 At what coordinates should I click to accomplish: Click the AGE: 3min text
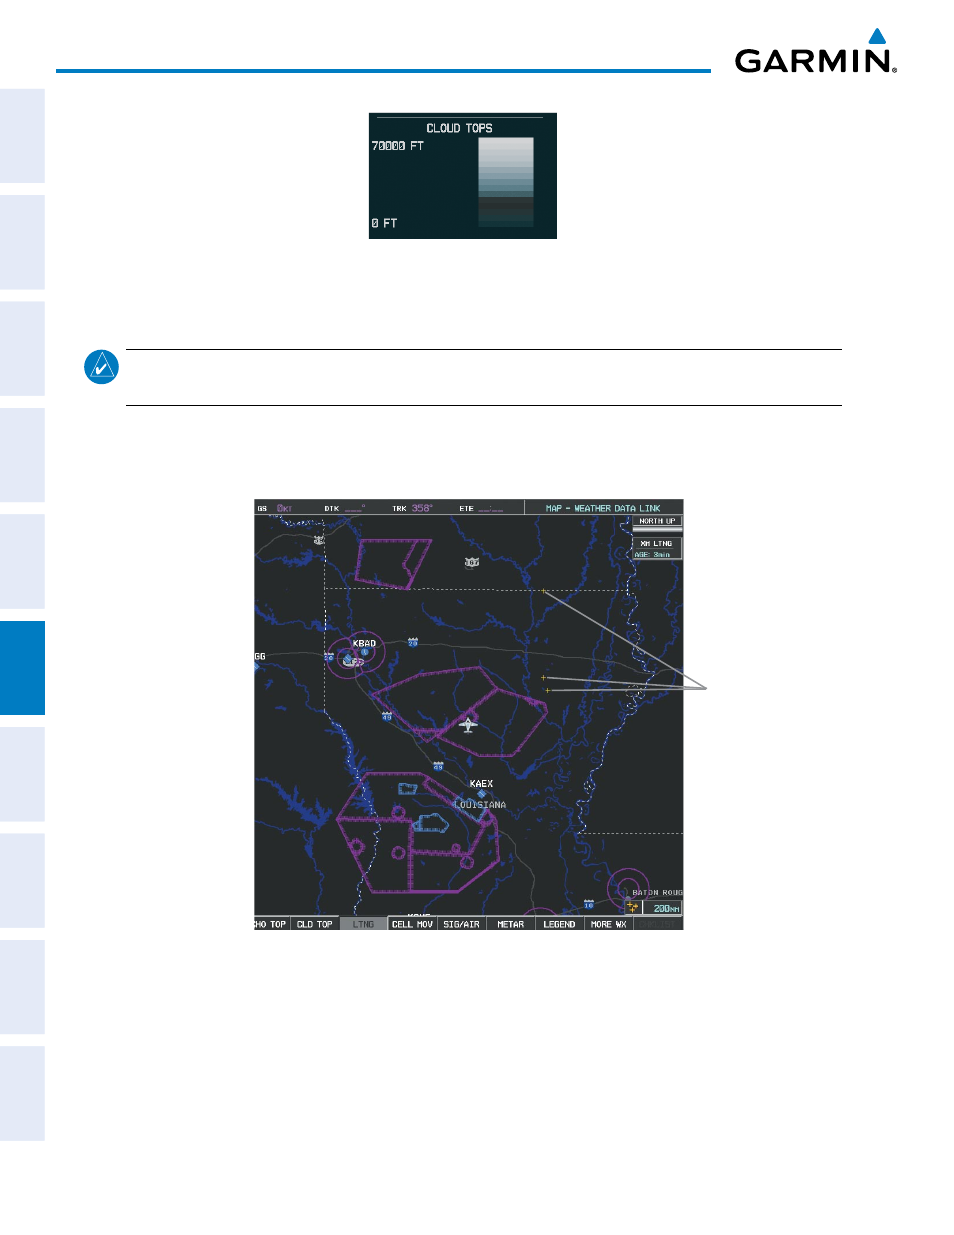pyautogui.click(x=652, y=554)
